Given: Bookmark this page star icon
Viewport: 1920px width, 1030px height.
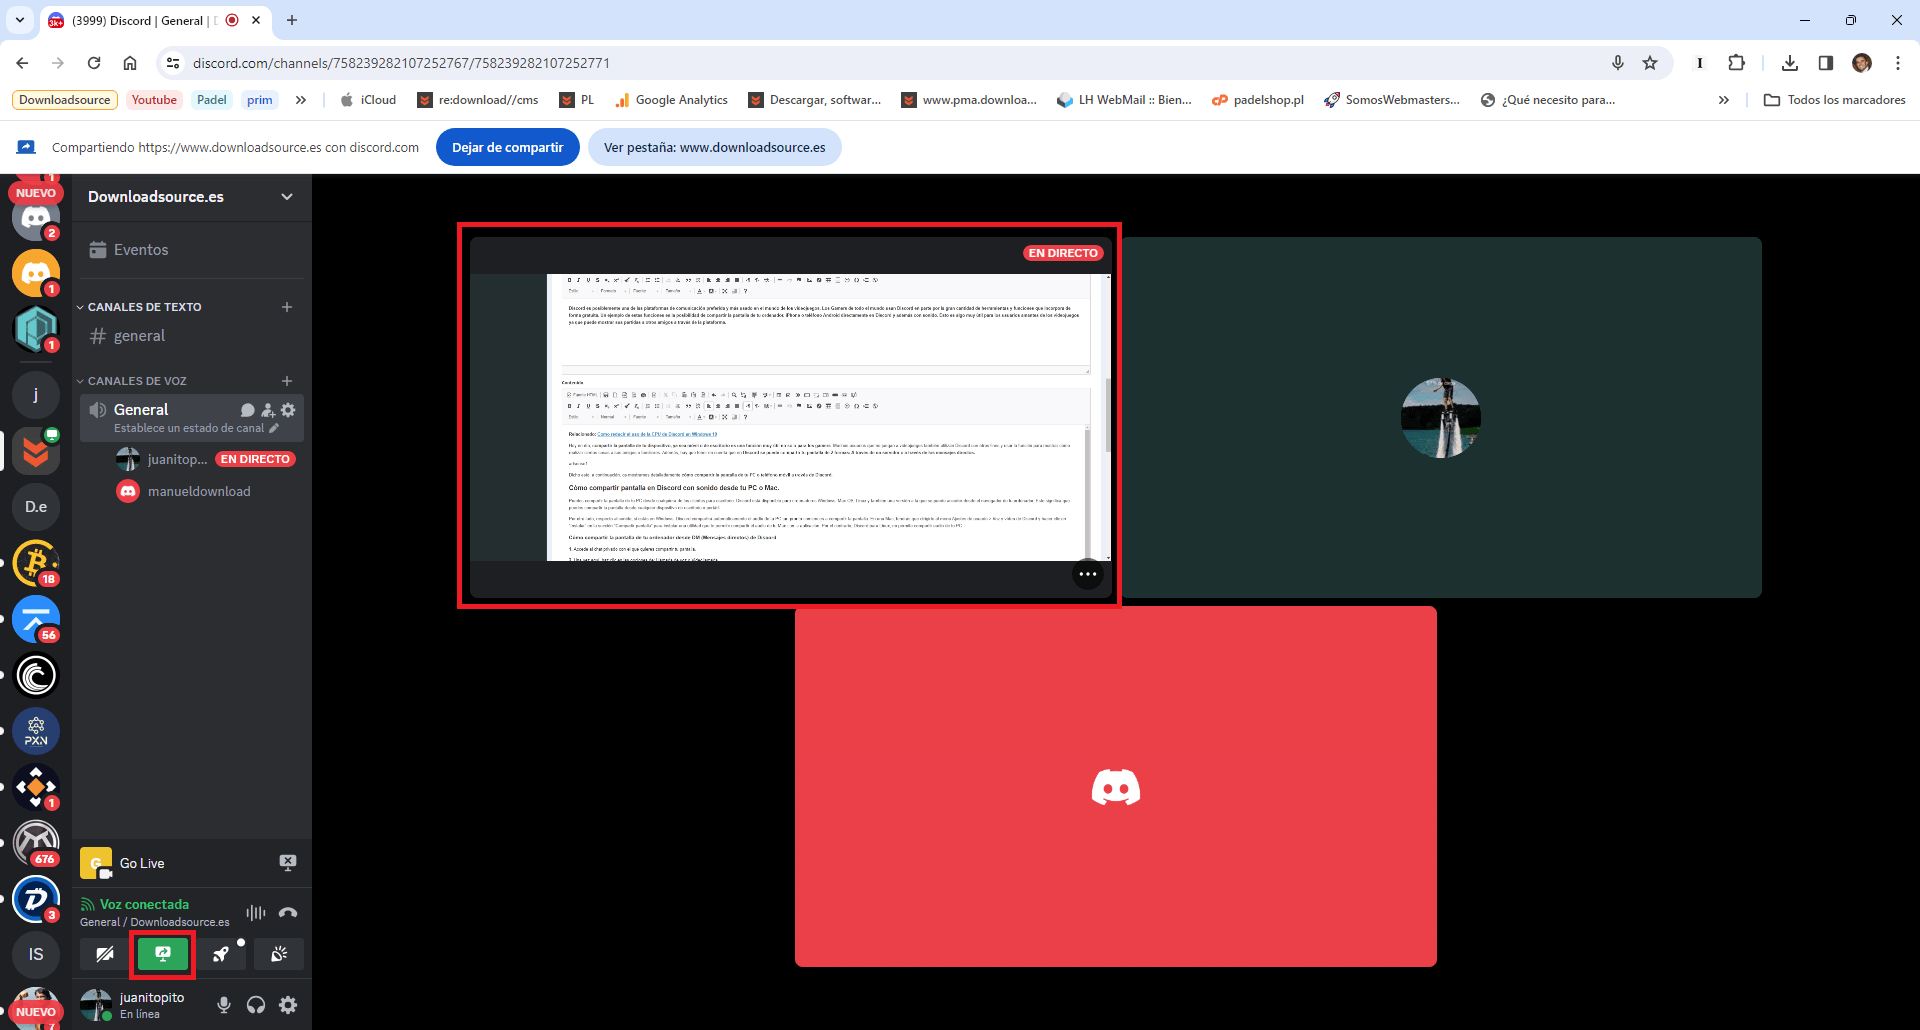Looking at the screenshot, I should point(1650,63).
